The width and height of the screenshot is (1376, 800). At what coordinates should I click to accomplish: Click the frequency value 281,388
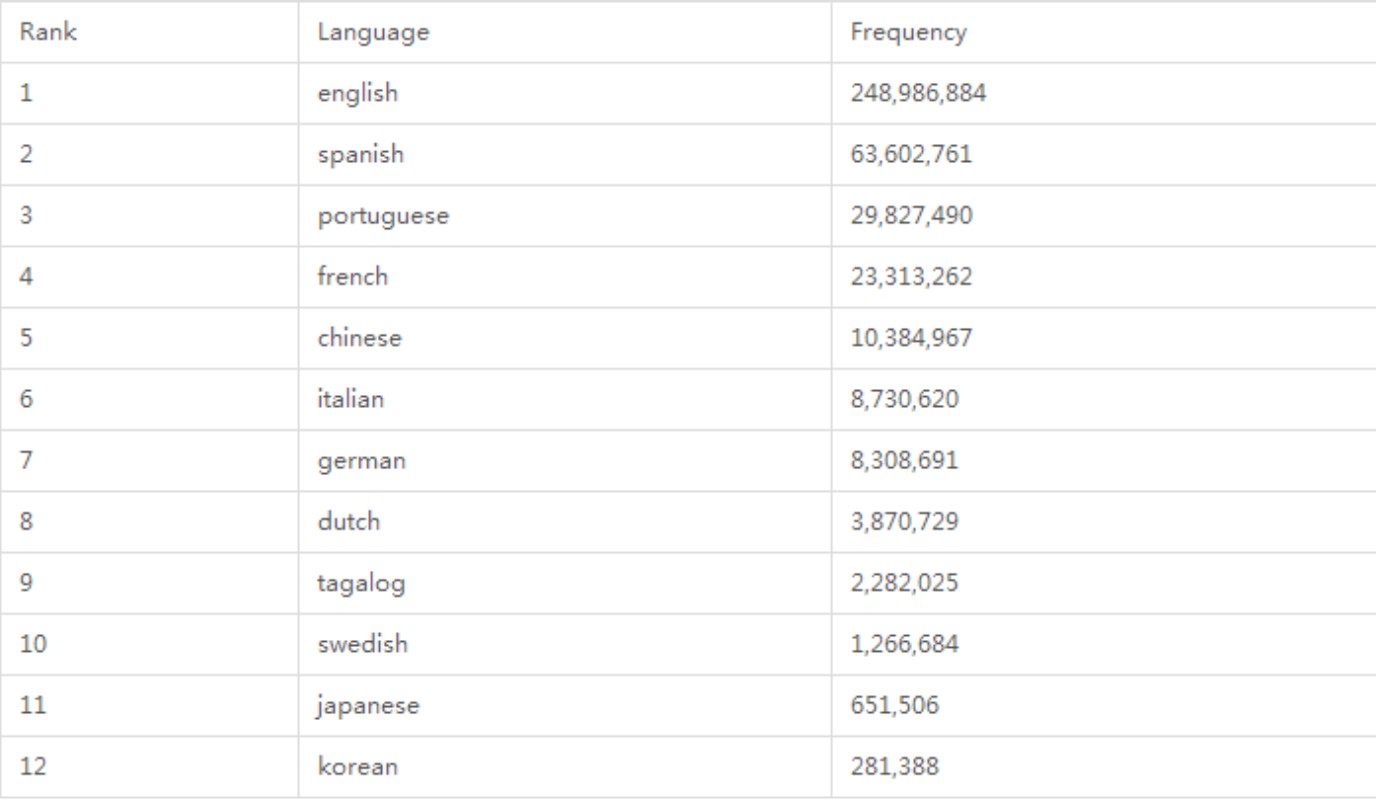pos(894,767)
